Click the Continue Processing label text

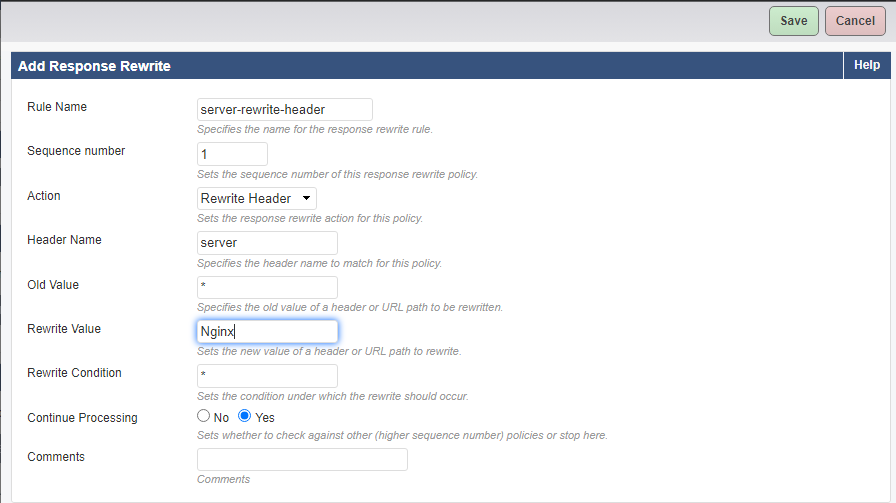point(82,417)
